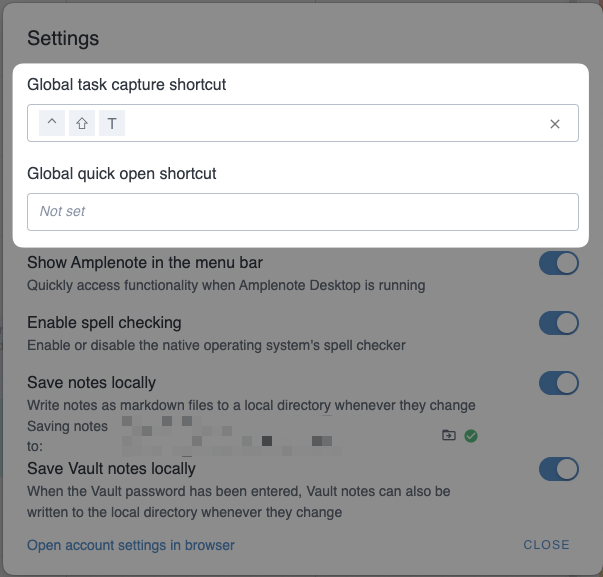
Task: Click the Global task capture shortcut label
Action: click(x=127, y=85)
